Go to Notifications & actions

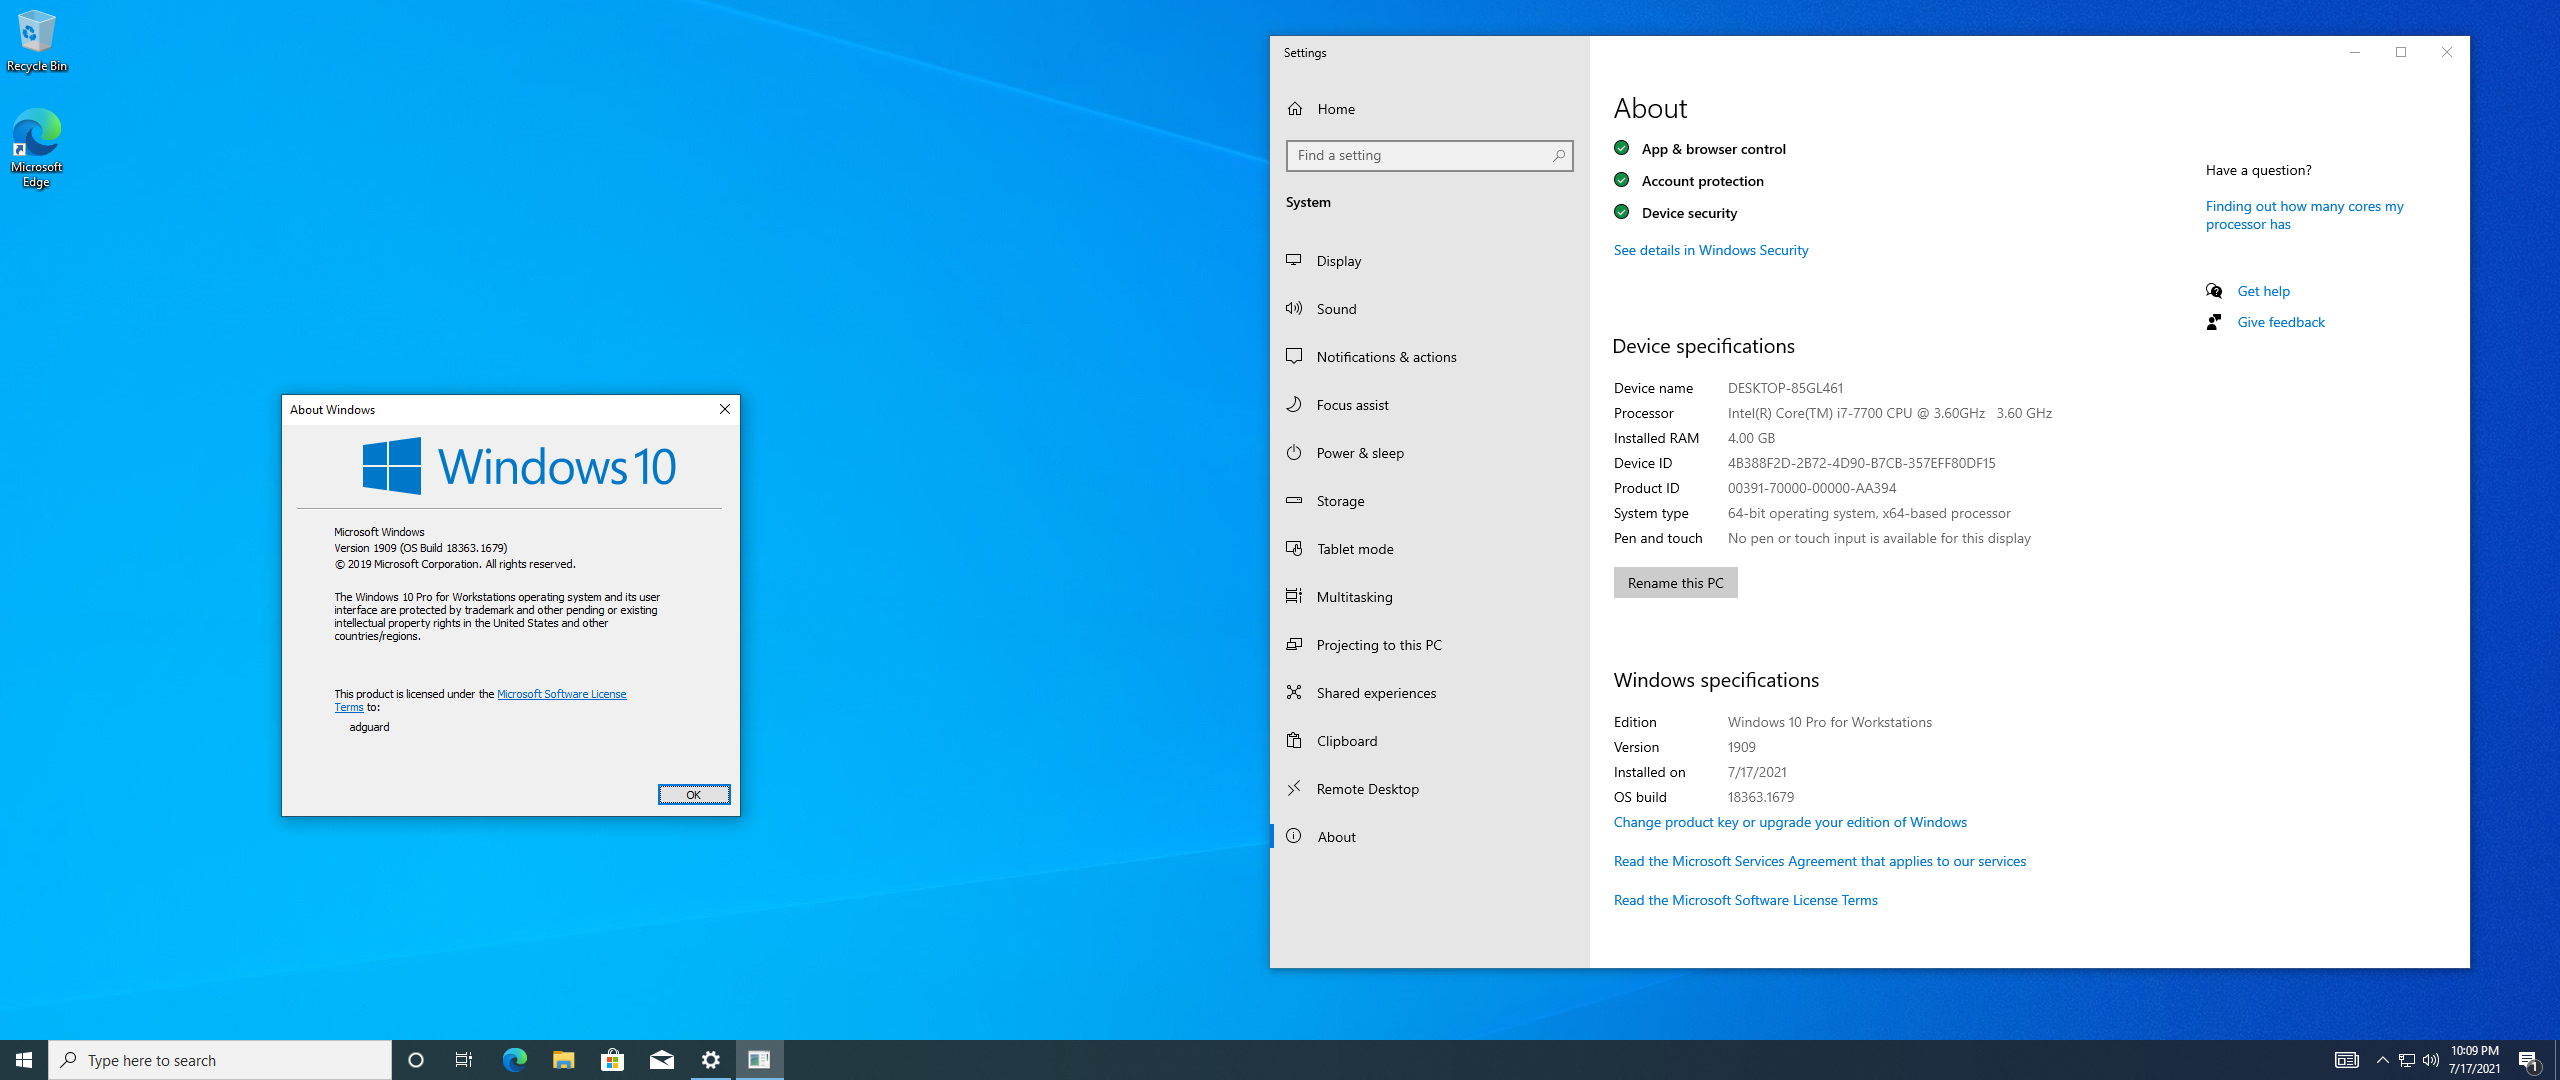pyautogui.click(x=1429, y=357)
